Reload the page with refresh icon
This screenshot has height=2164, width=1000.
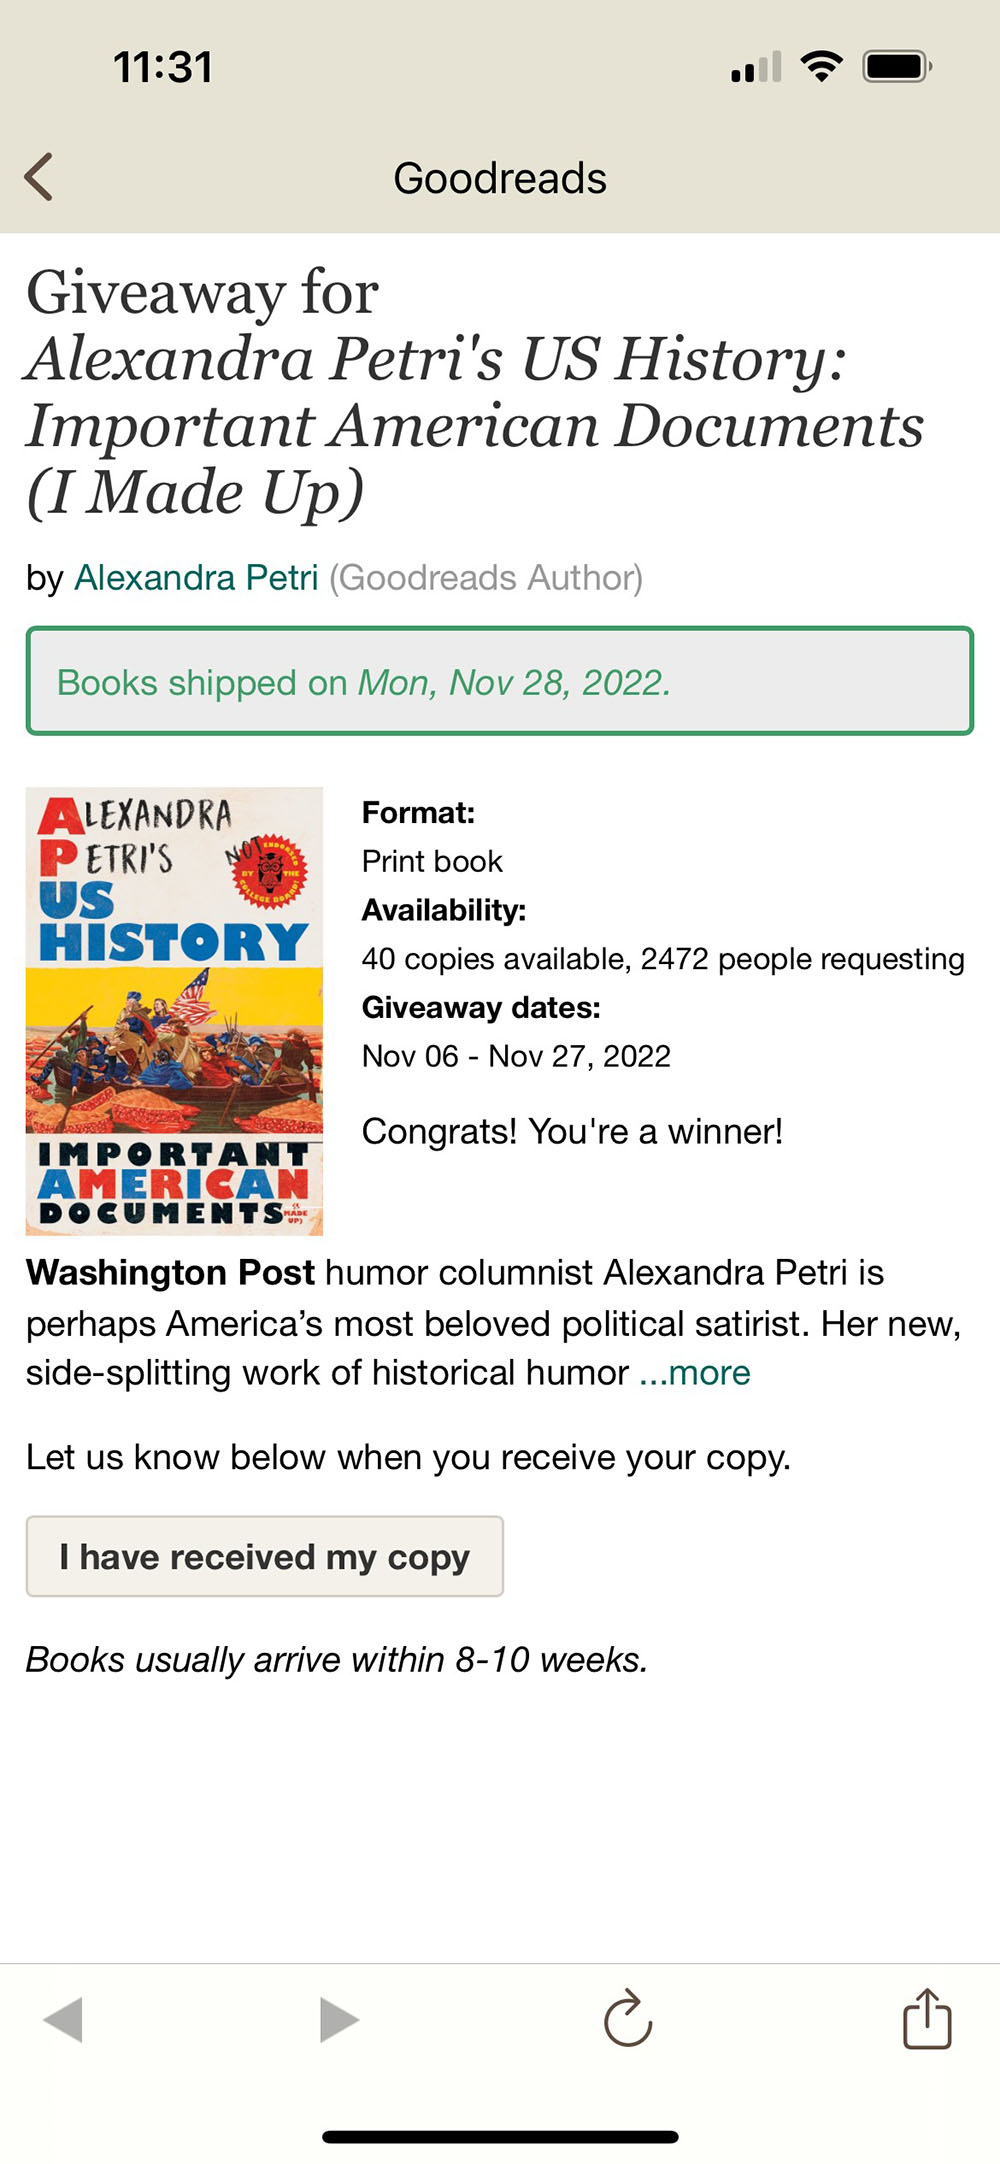[x=628, y=2019]
